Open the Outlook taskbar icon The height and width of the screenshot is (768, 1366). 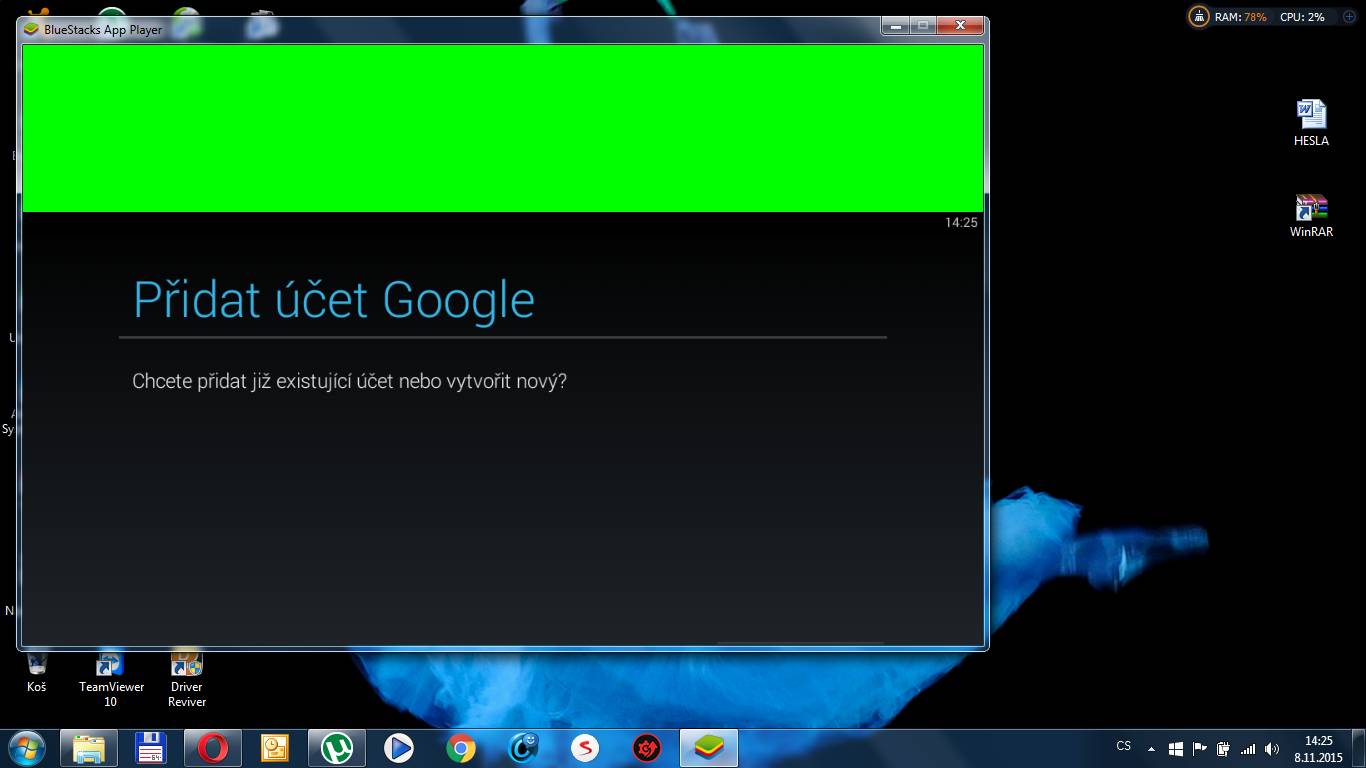(275, 748)
